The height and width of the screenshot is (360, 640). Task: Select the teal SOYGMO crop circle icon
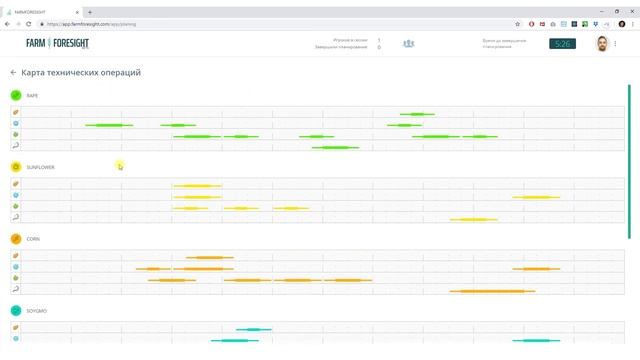click(x=16, y=311)
